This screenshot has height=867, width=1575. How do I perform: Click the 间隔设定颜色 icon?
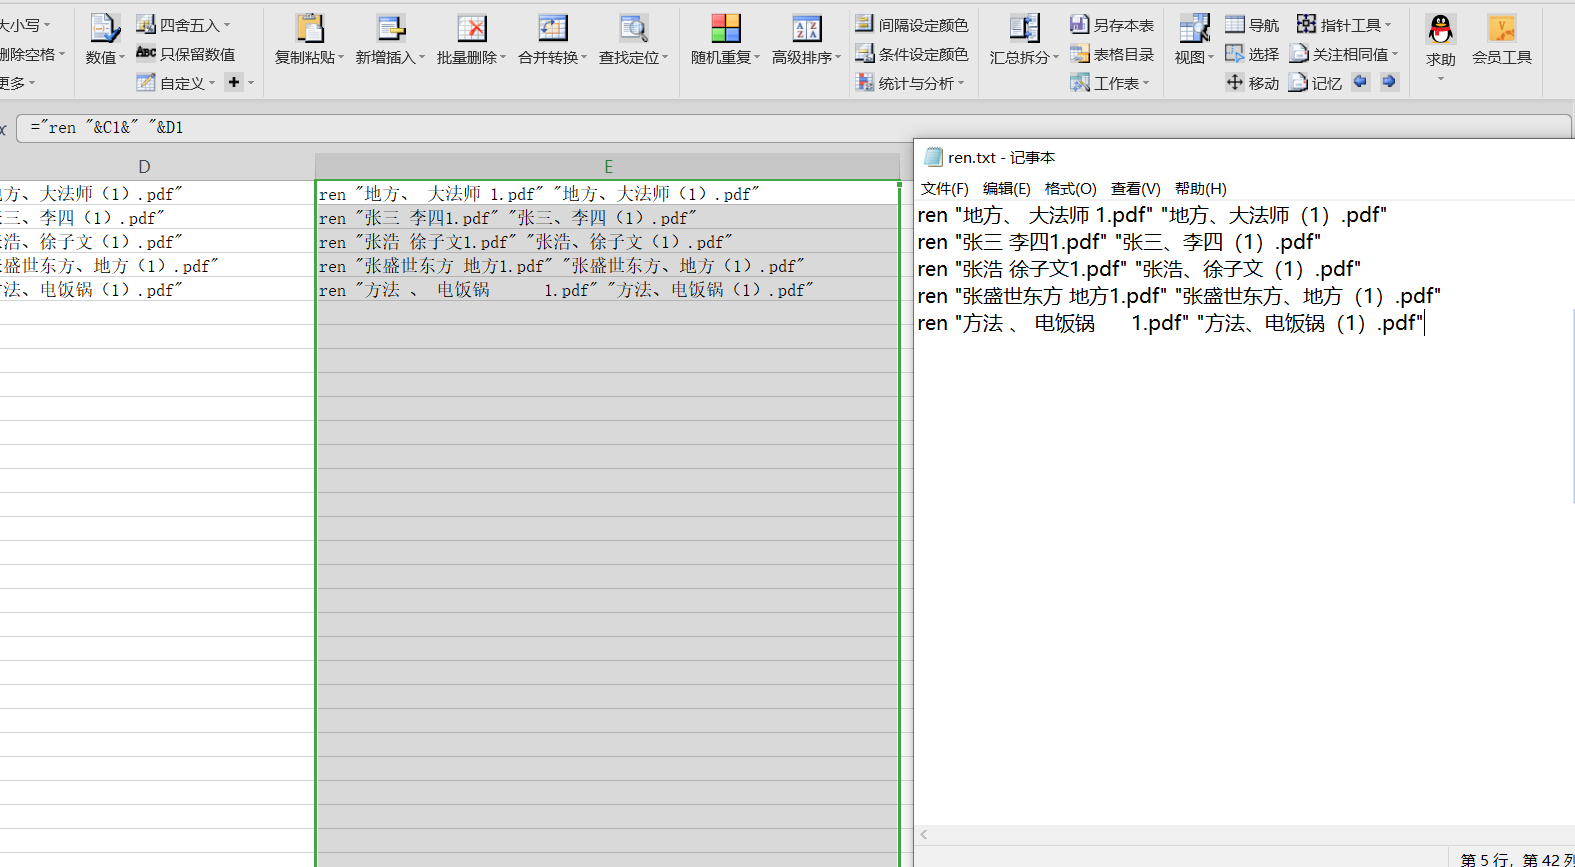865,24
